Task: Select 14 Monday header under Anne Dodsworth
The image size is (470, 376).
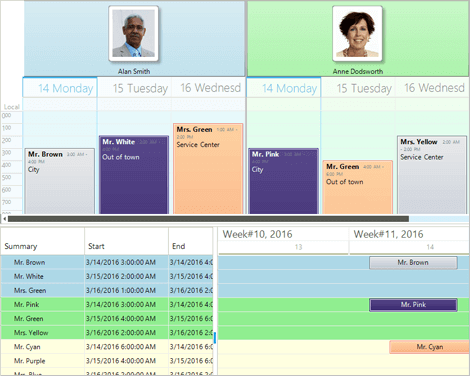Action: tap(284, 88)
